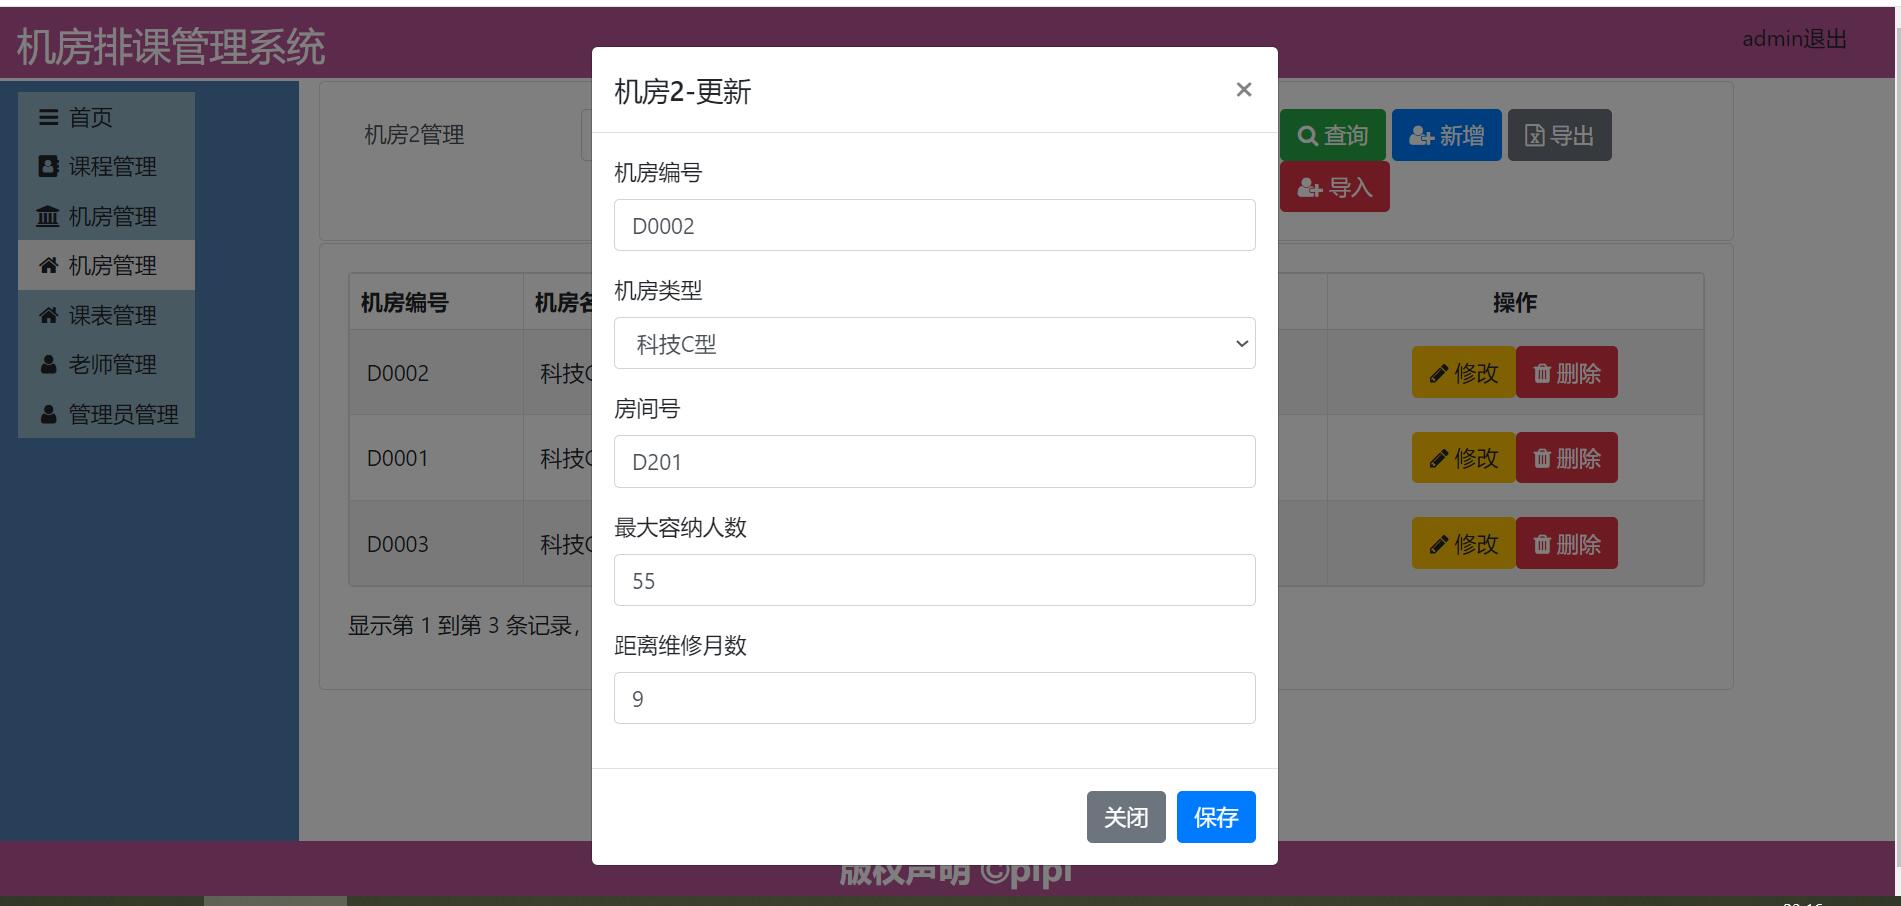Export data with the 导出 button
This screenshot has width=1901, height=906.
tap(1559, 135)
